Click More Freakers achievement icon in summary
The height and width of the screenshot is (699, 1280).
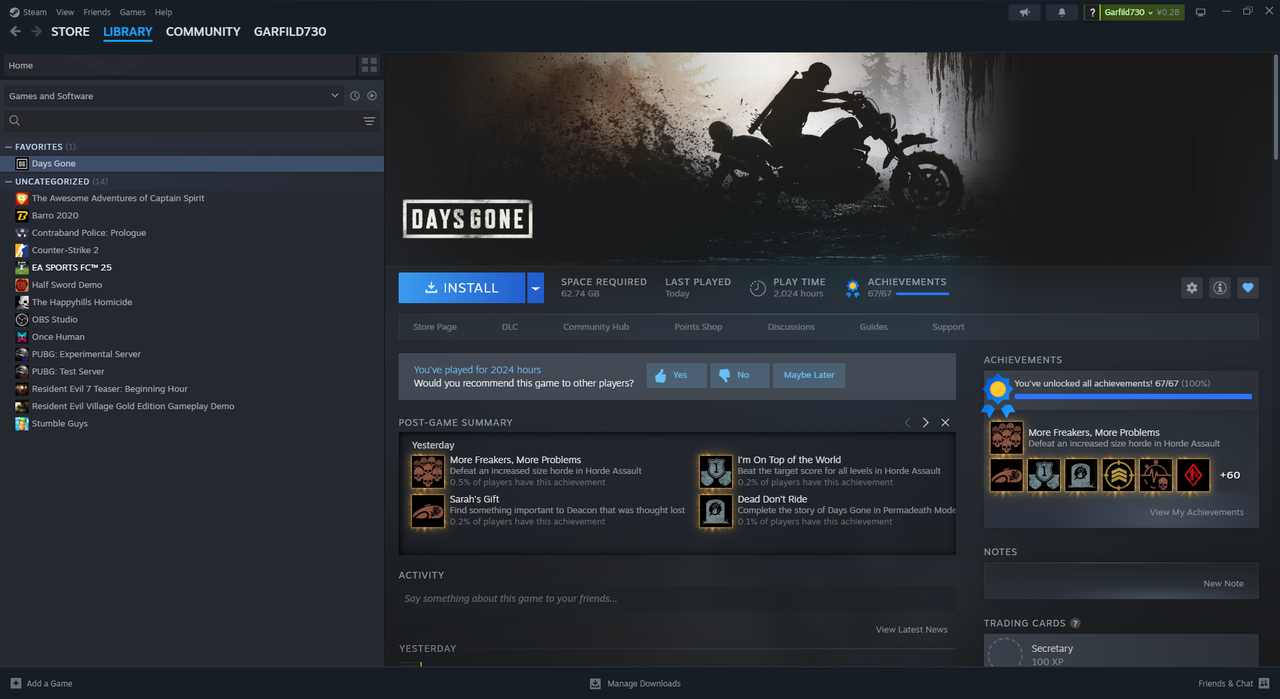coord(428,471)
